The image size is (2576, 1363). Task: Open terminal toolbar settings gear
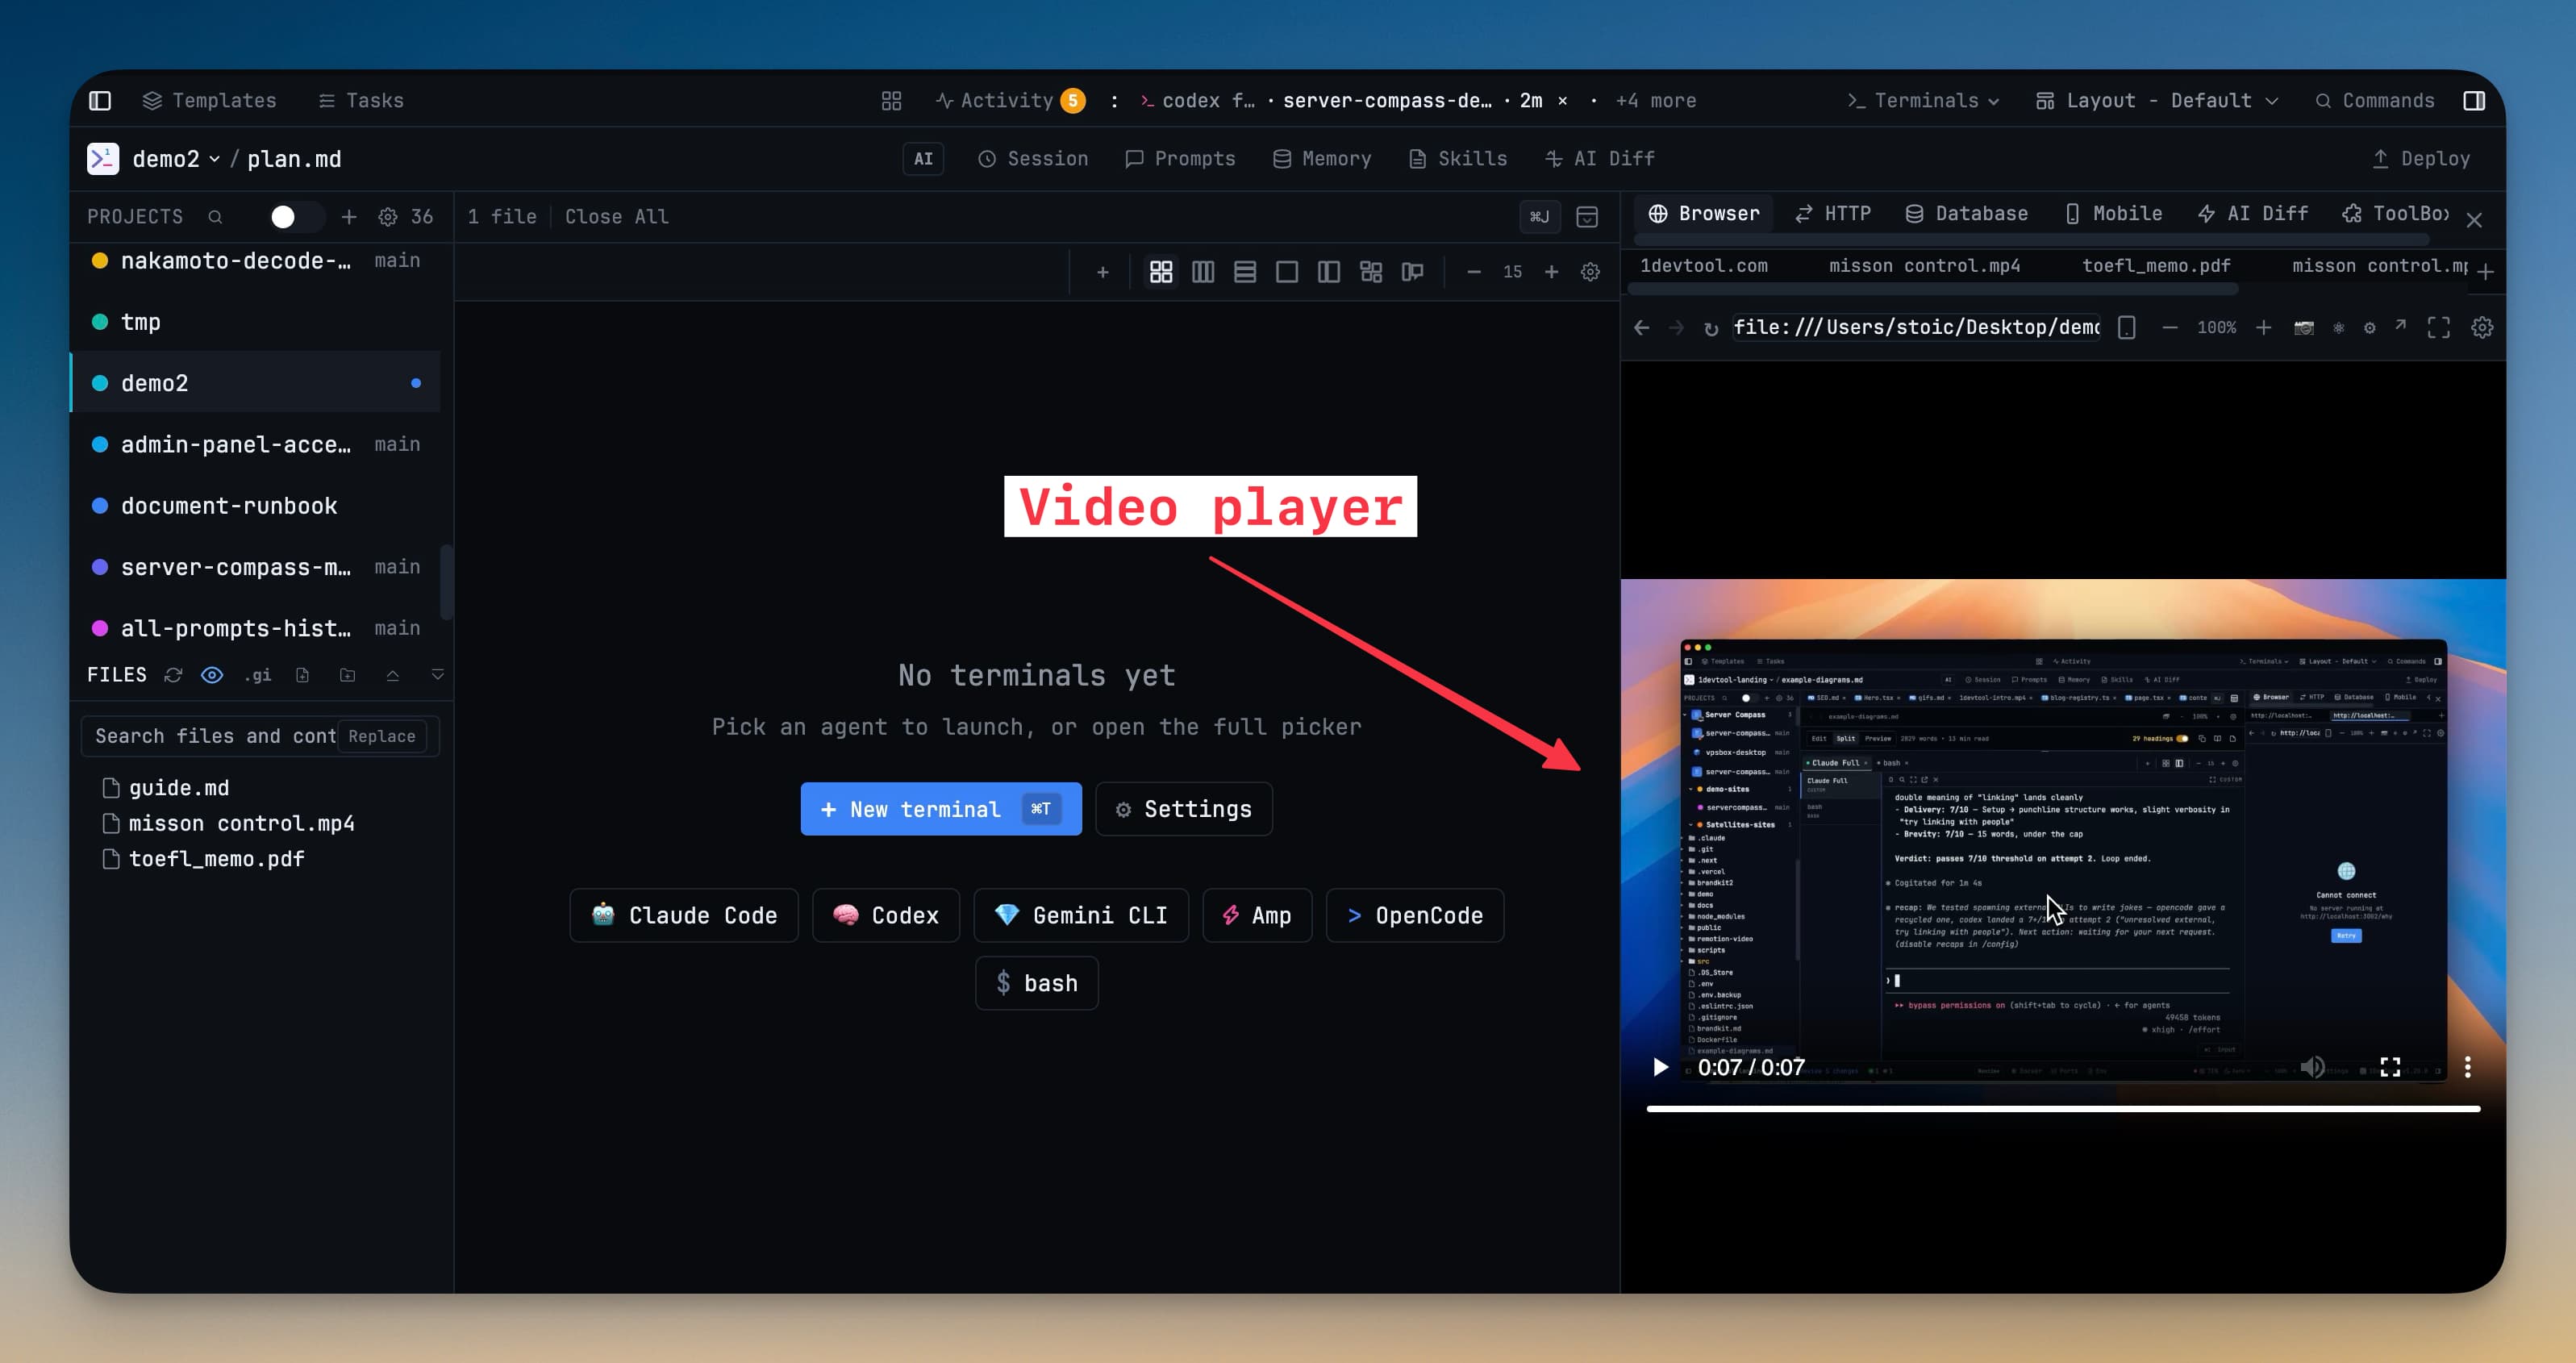click(x=1590, y=272)
